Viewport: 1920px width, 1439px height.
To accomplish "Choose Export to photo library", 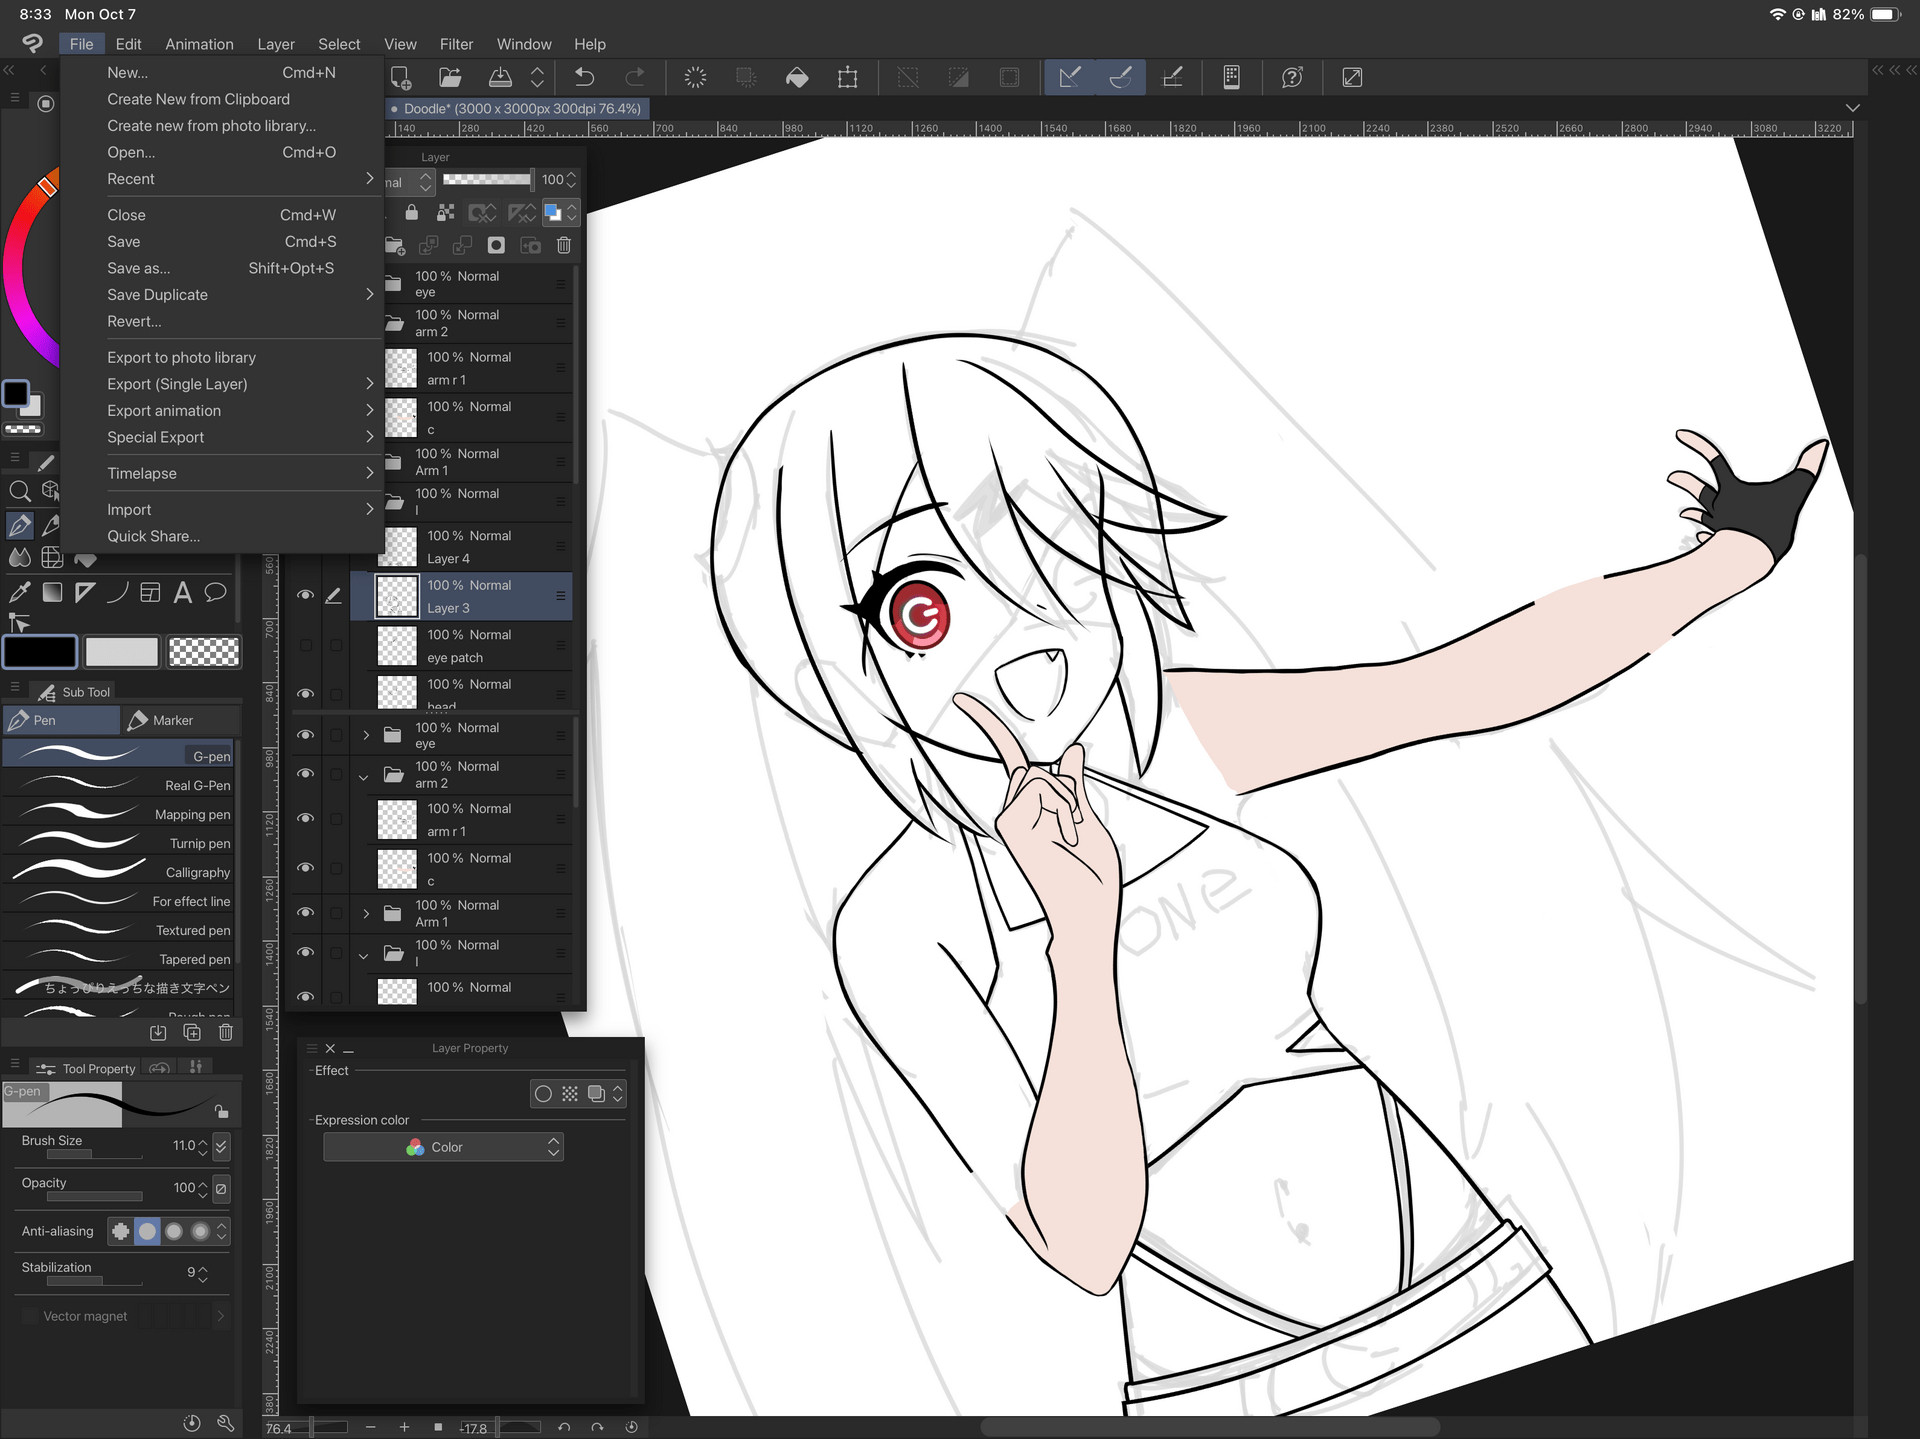I will 222,357.
